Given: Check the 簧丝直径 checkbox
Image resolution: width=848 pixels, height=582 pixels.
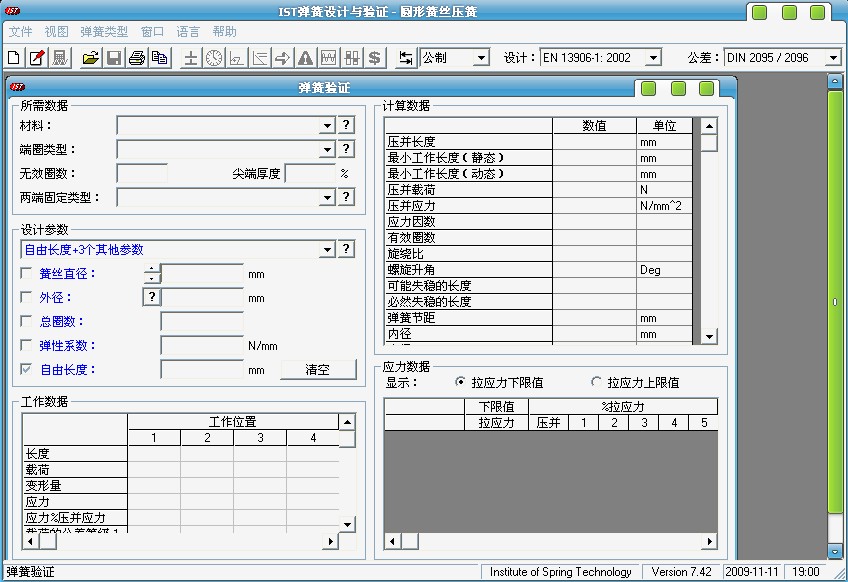Looking at the screenshot, I should point(25,273).
